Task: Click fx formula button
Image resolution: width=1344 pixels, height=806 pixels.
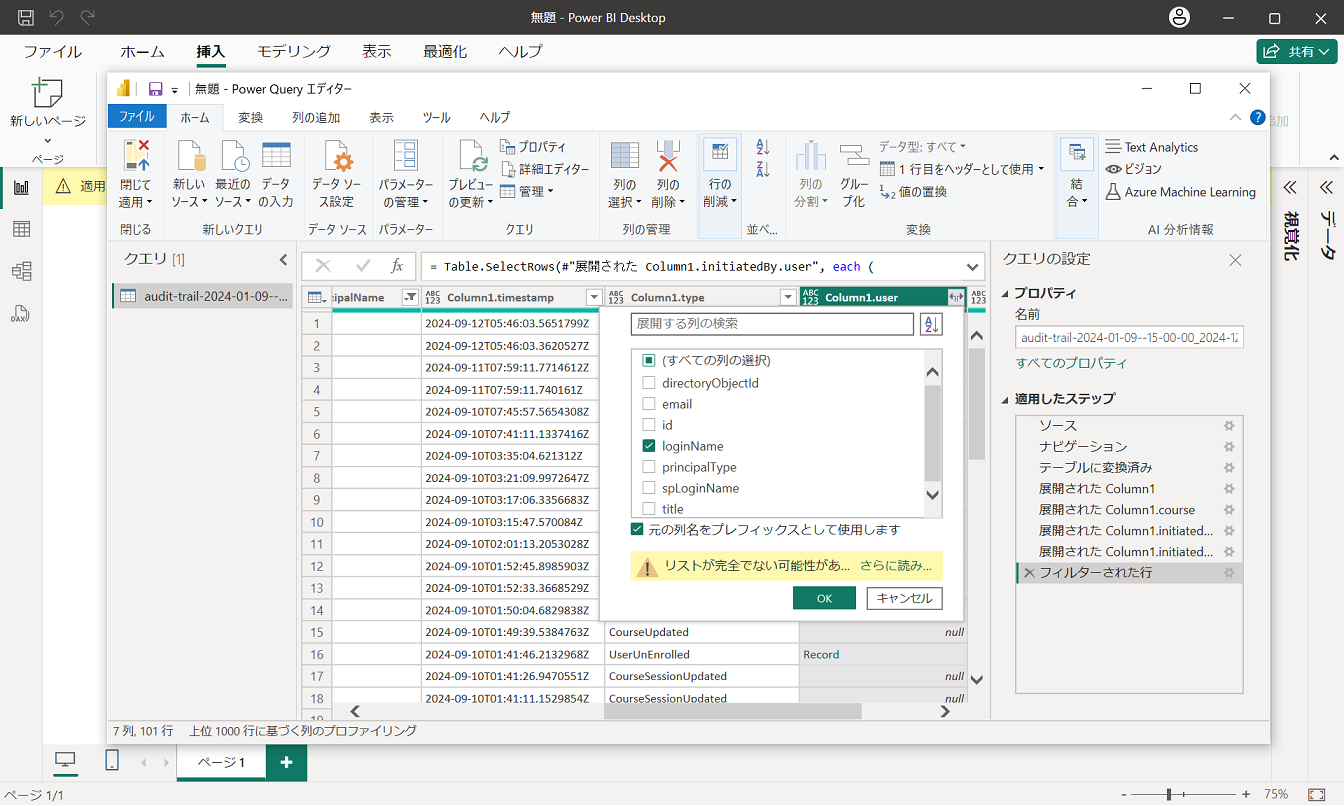Action: click(396, 266)
